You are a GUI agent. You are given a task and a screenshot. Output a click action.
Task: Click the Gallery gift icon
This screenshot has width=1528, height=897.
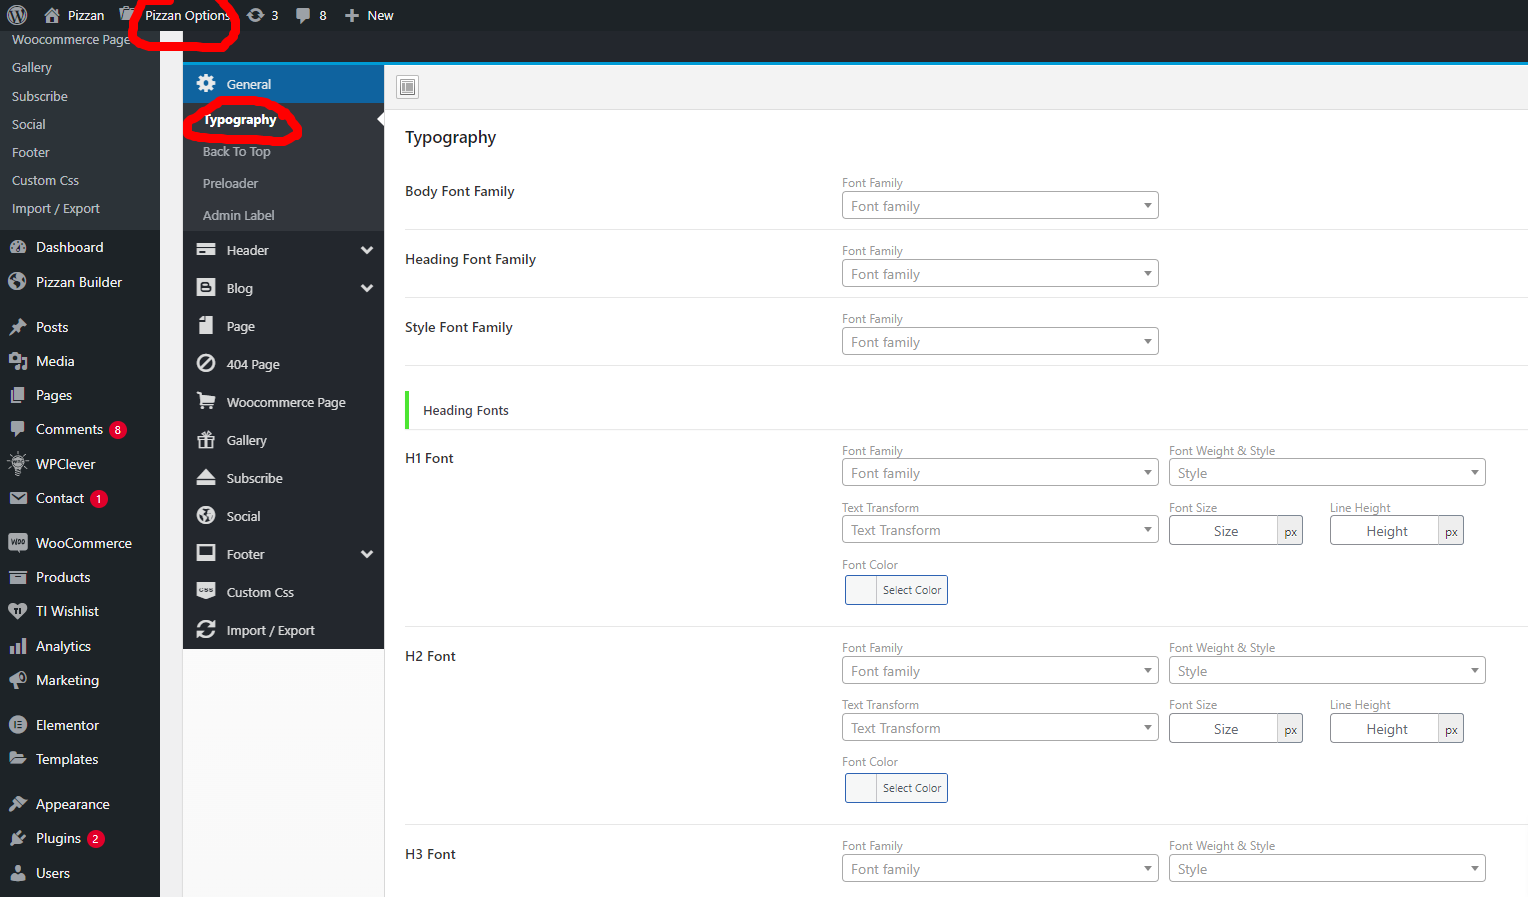click(x=206, y=439)
